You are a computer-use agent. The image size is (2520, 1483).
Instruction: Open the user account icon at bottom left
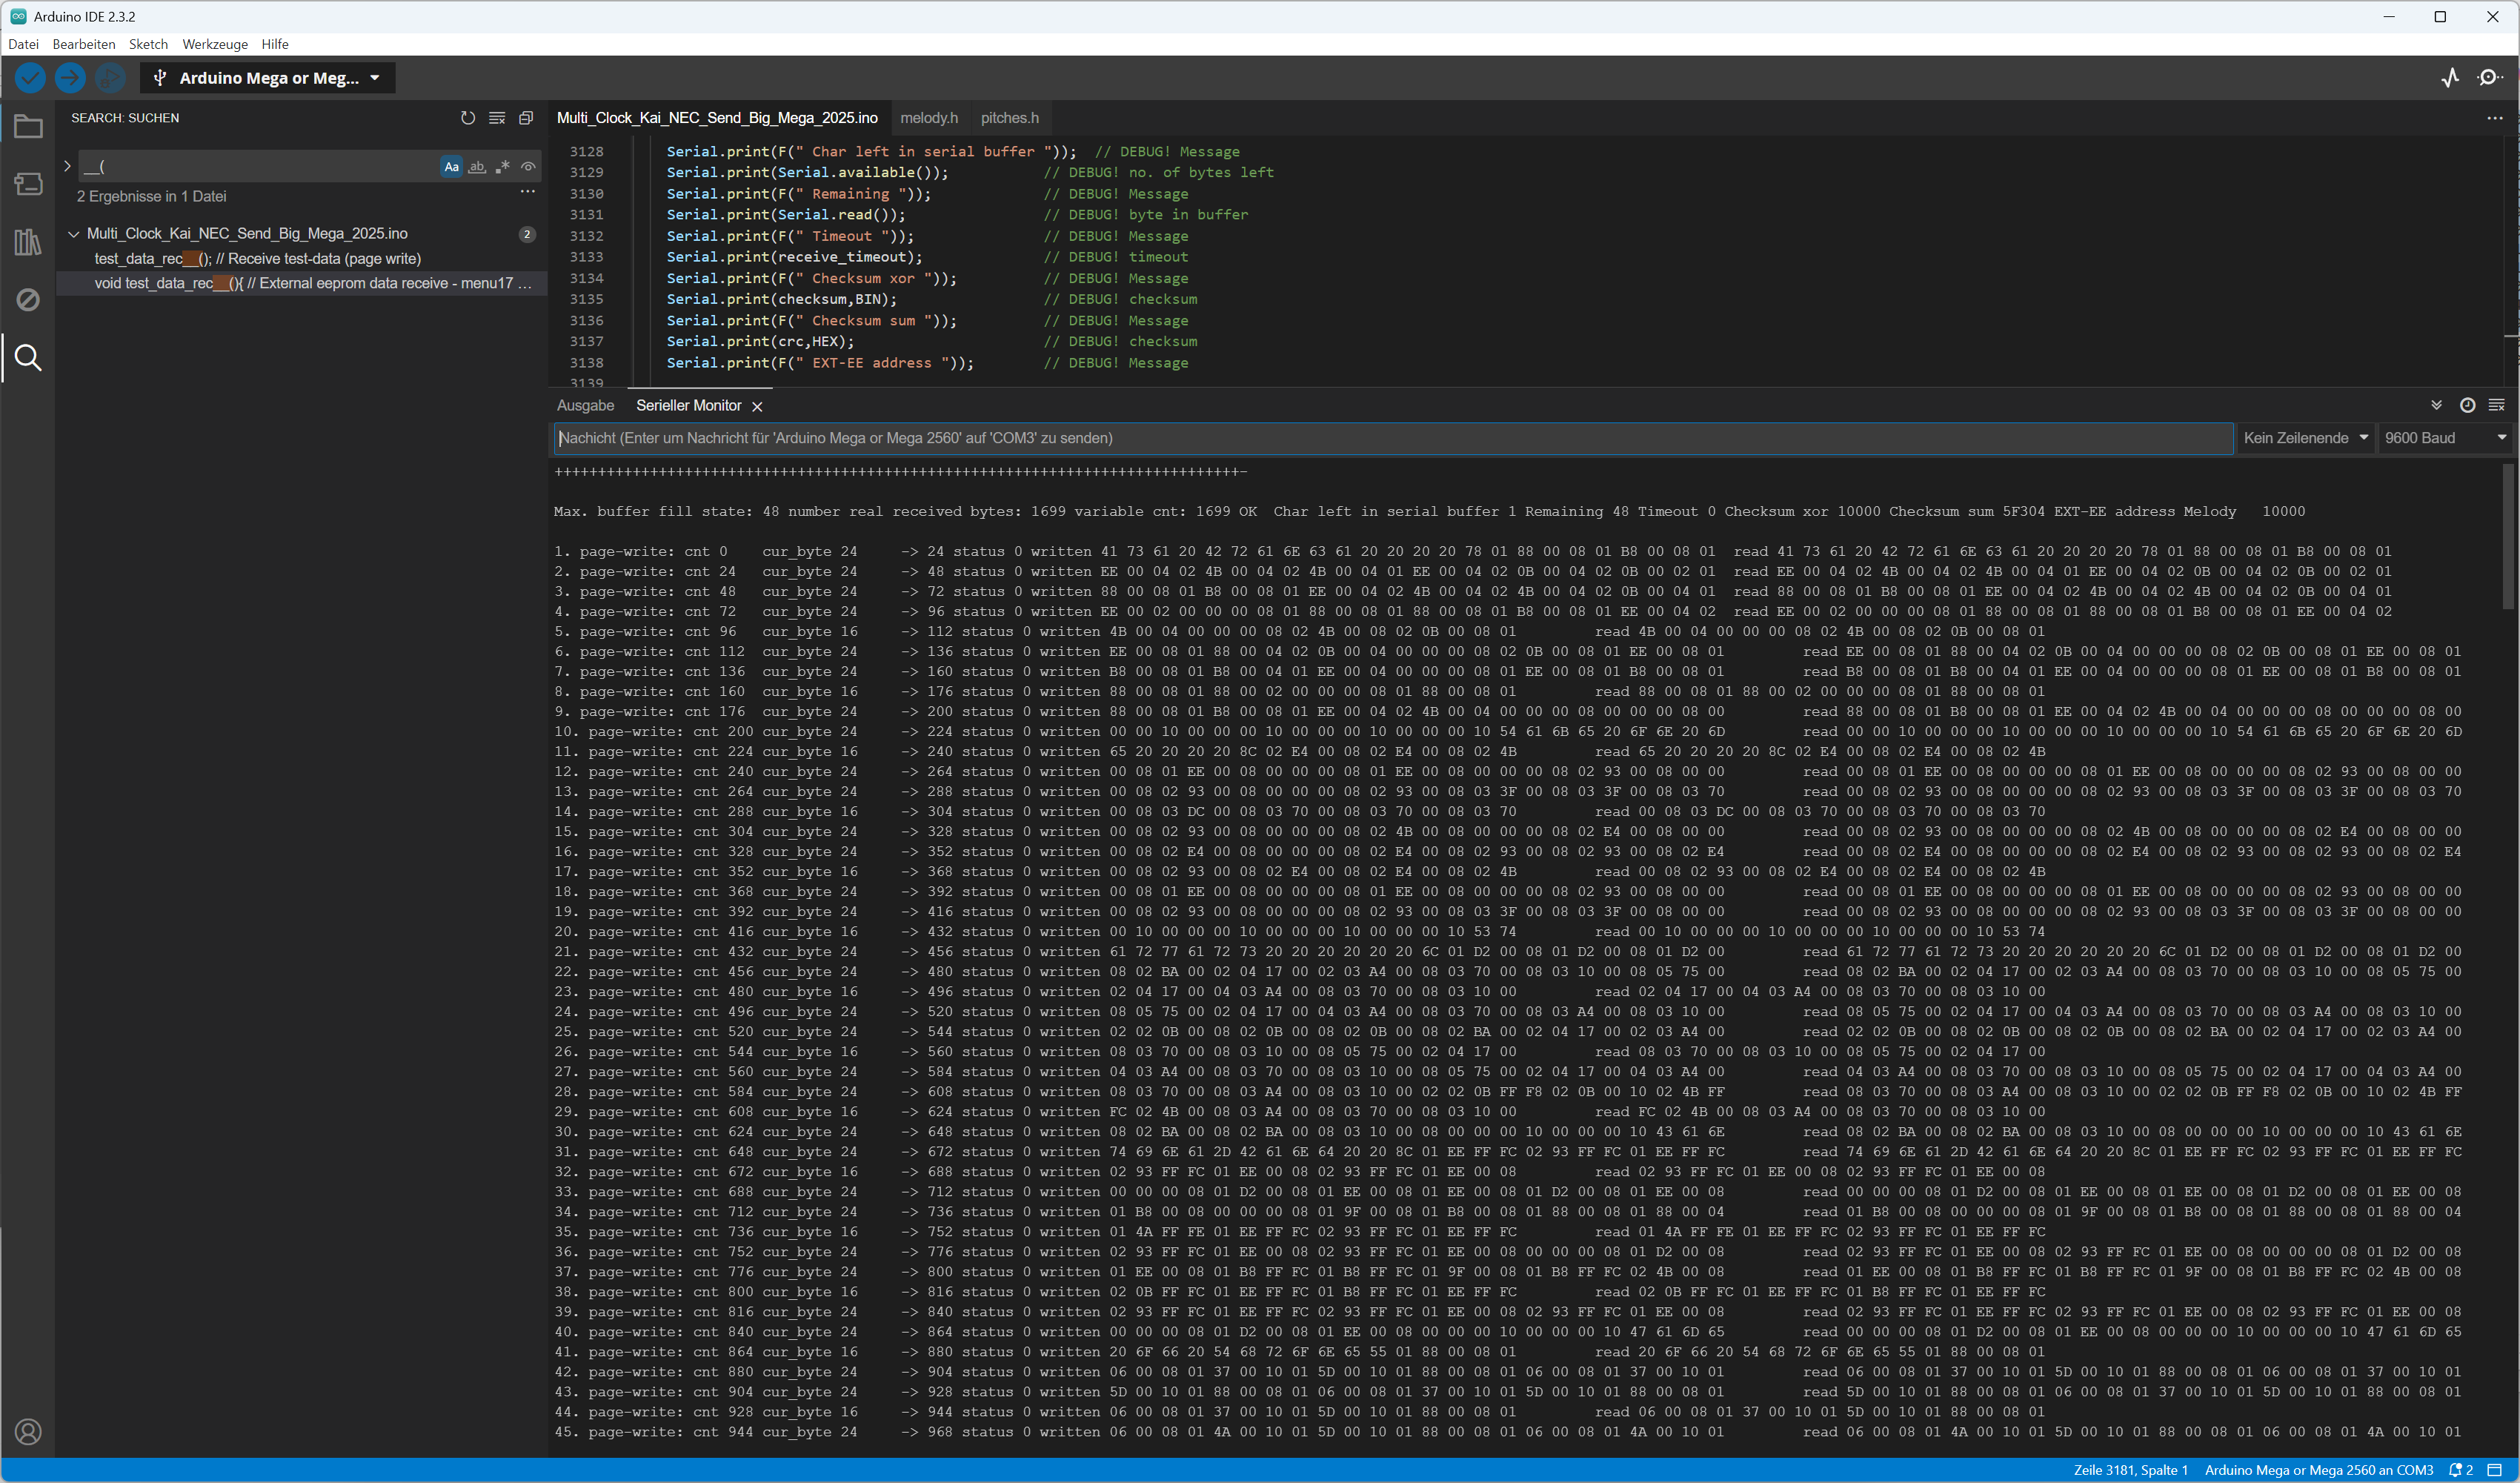click(28, 1432)
